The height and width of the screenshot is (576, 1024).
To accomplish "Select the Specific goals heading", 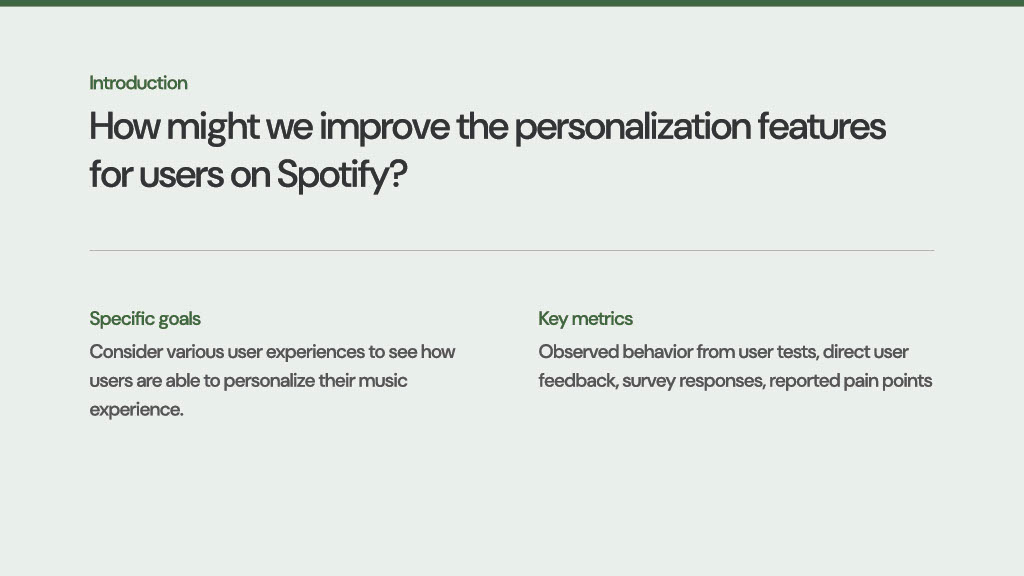I will click(x=145, y=319).
